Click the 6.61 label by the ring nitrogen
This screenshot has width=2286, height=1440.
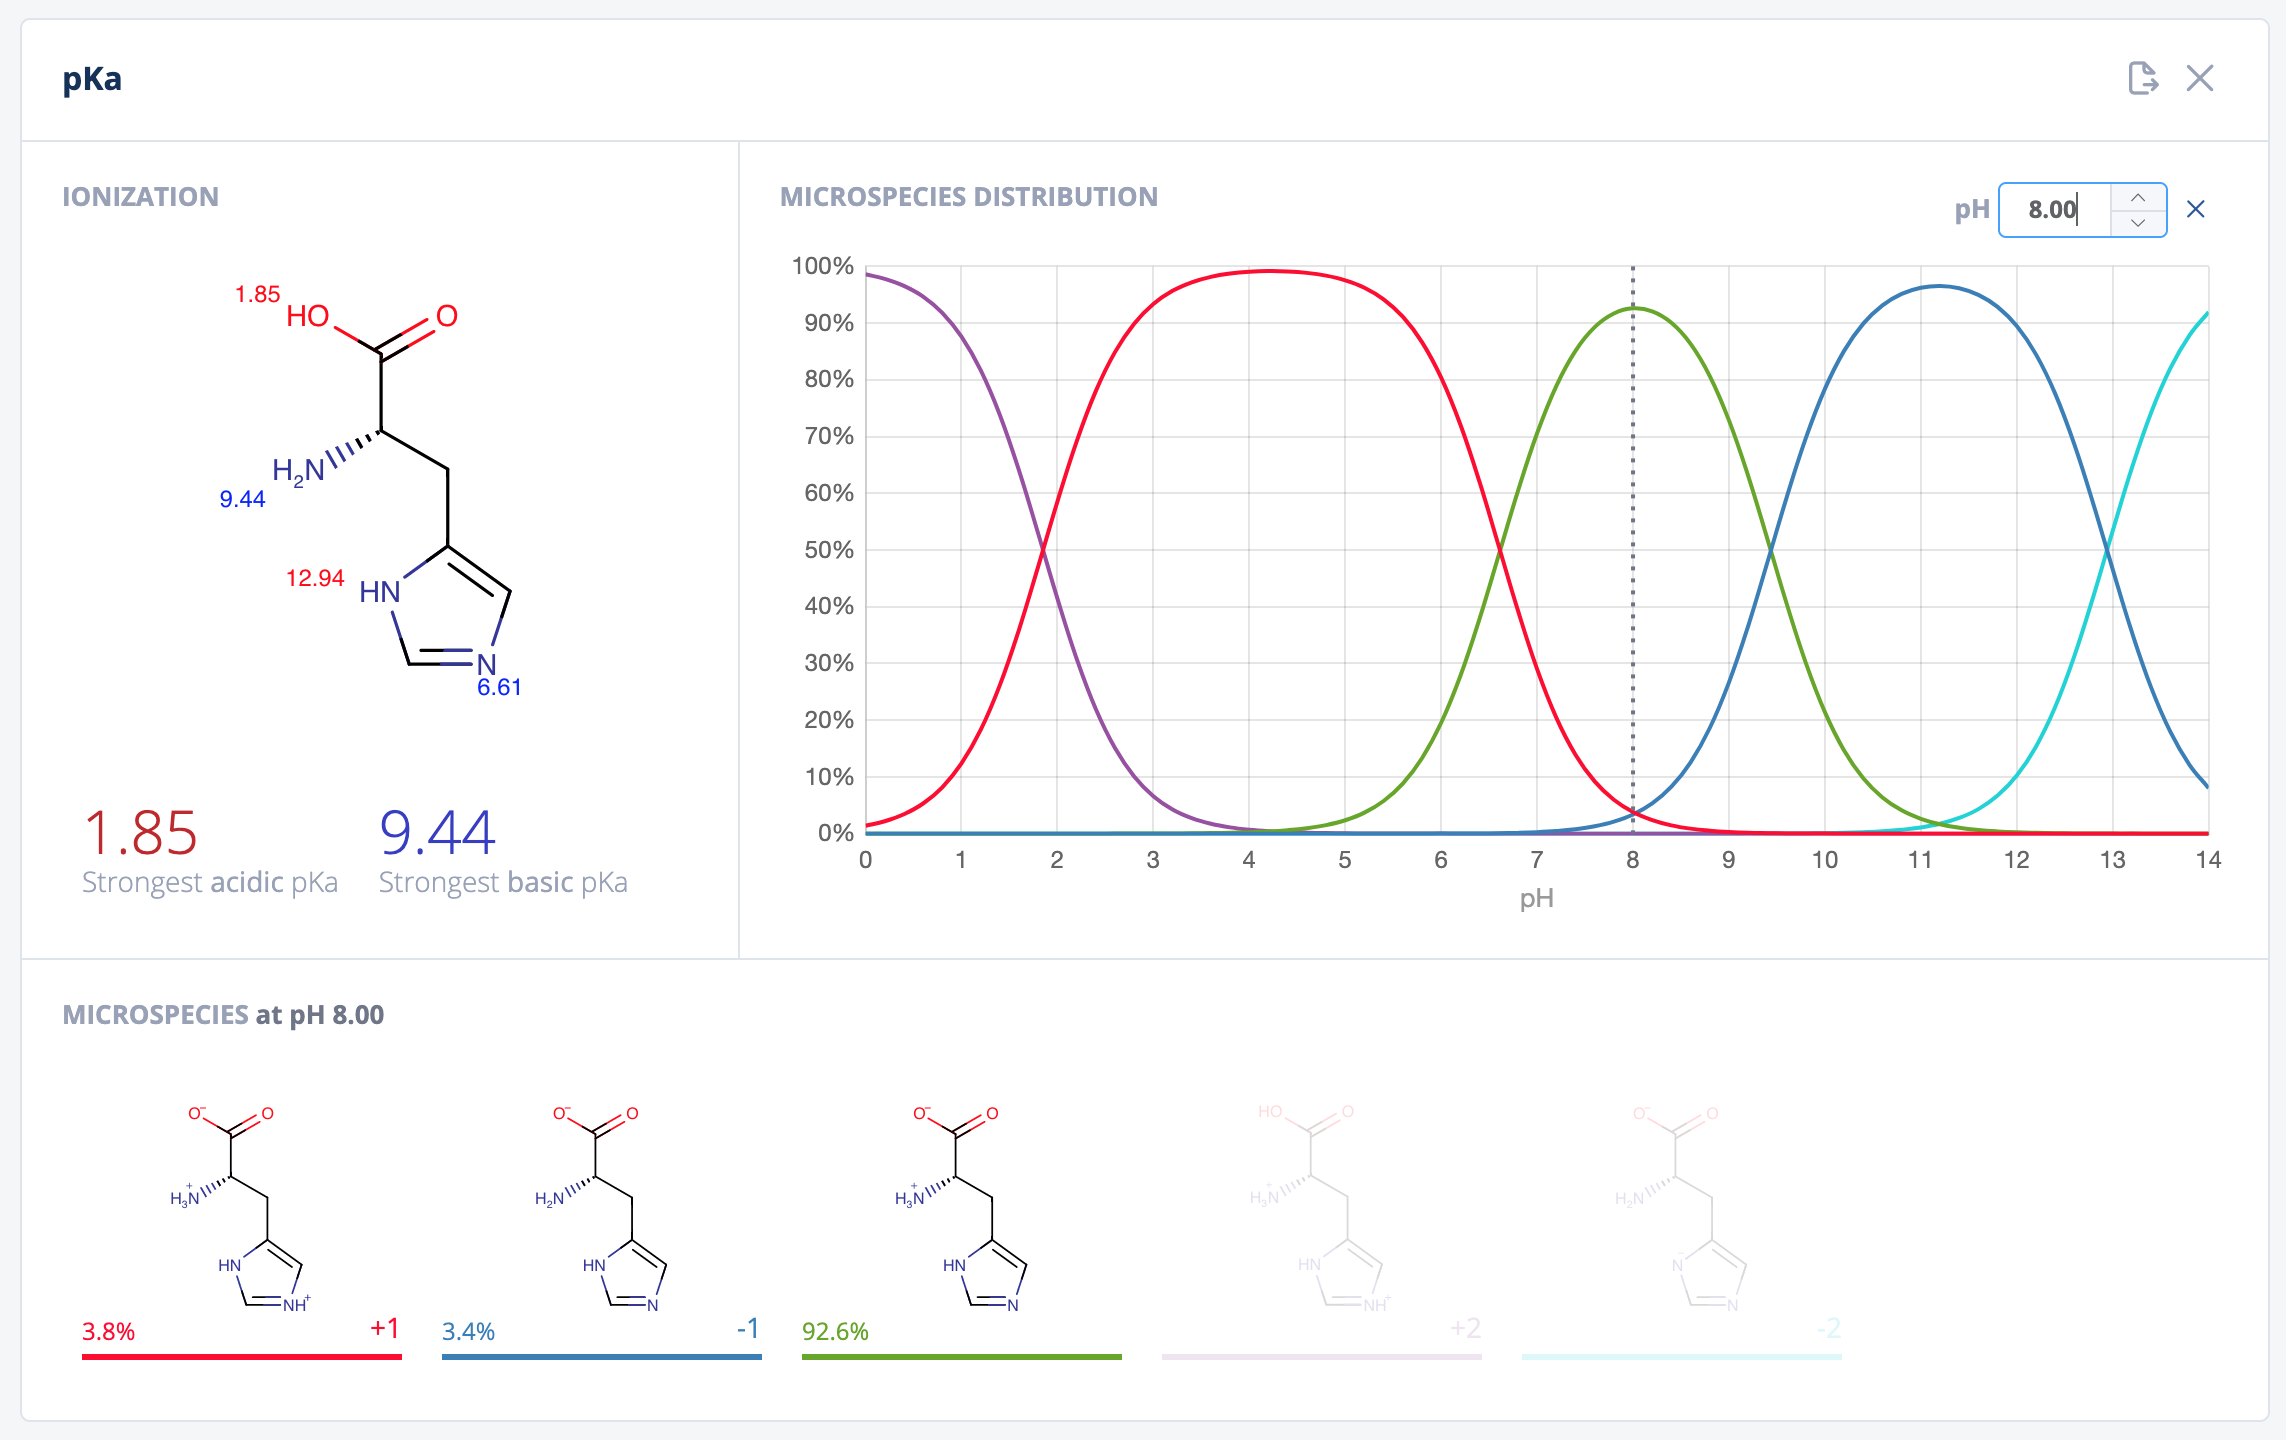click(x=499, y=687)
